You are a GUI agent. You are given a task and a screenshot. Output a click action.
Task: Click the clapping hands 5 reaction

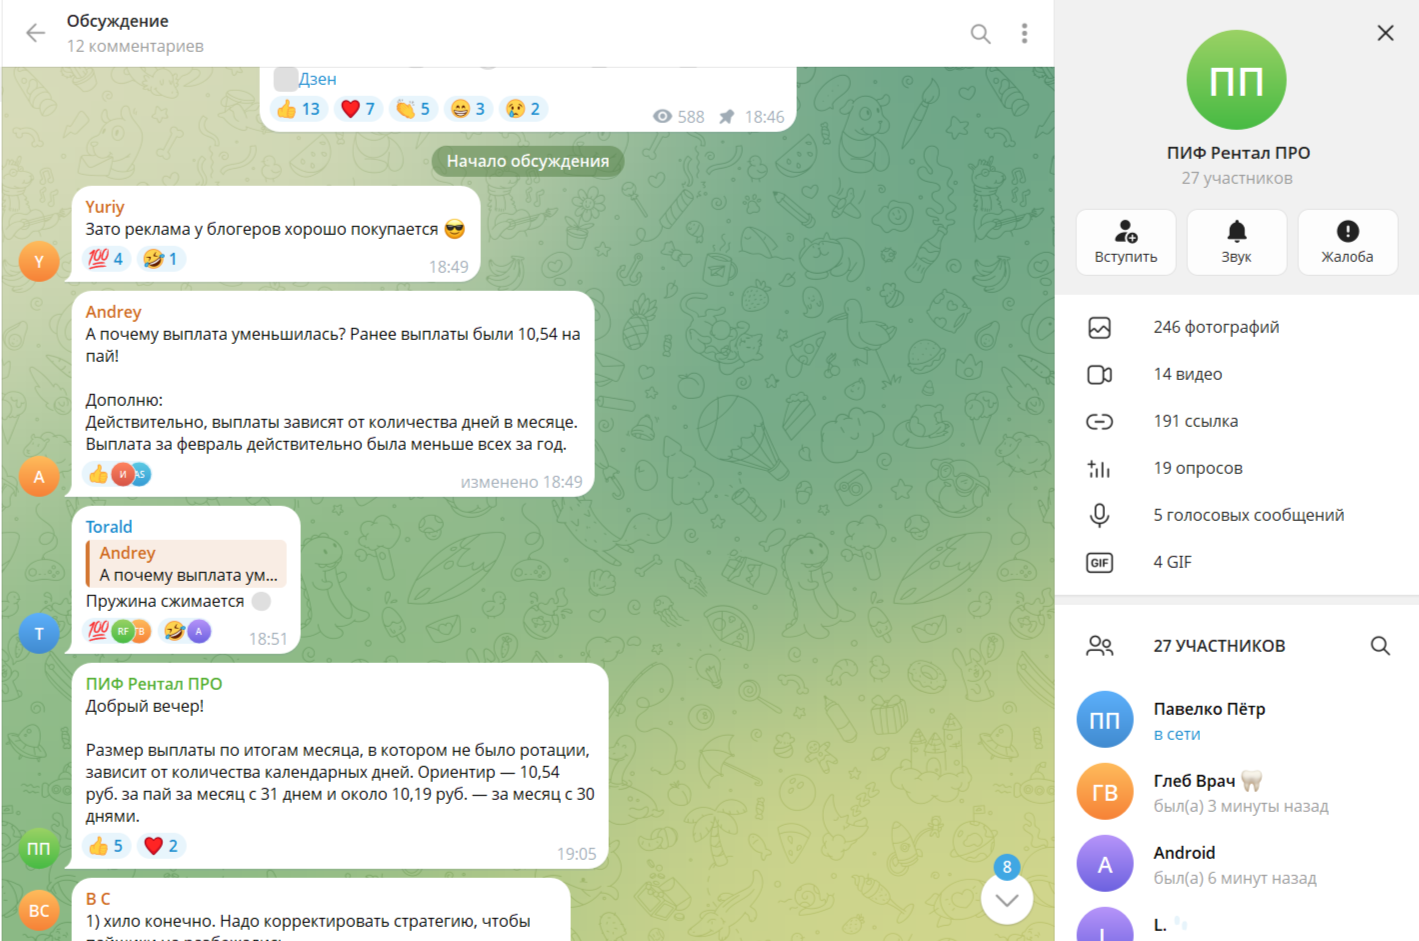[413, 109]
